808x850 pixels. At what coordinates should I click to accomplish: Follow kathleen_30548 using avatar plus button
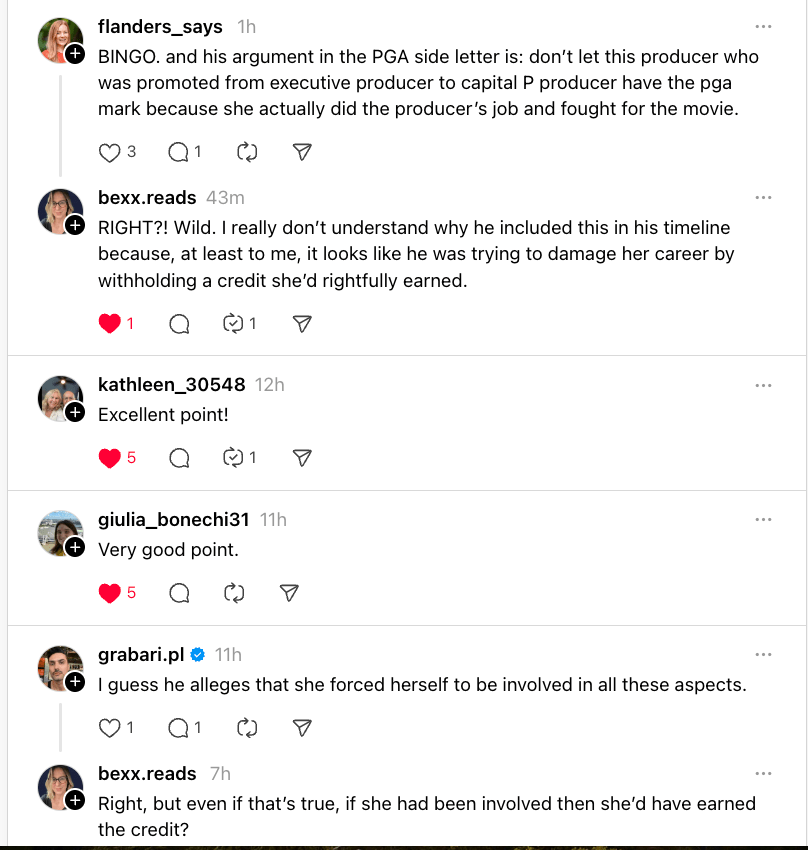(75, 412)
